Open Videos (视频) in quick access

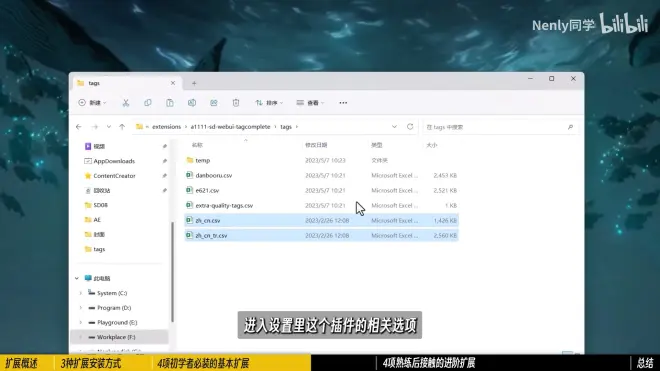(99, 147)
